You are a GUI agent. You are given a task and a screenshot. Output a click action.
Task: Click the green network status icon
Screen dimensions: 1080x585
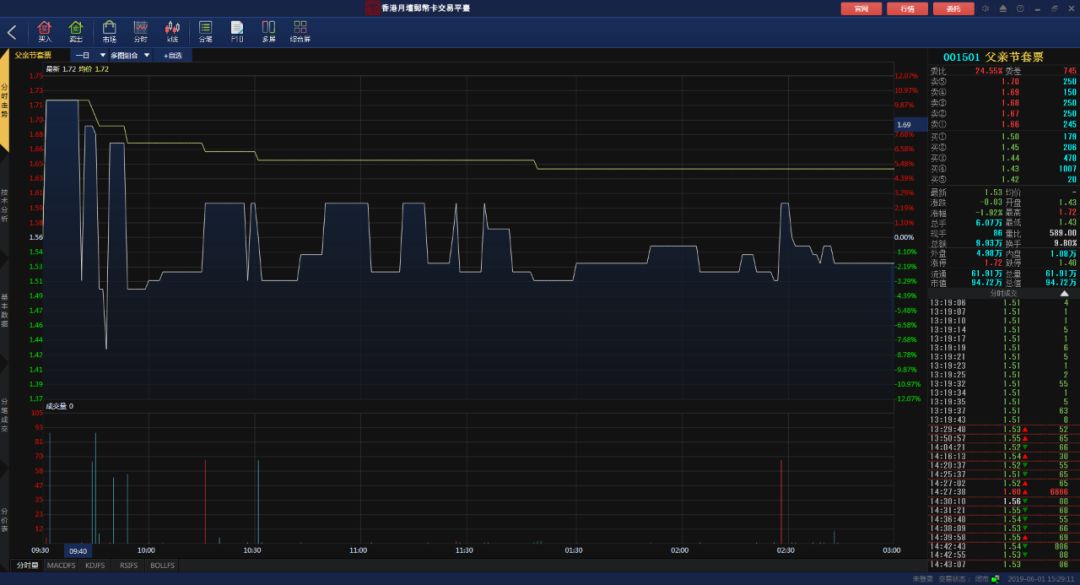pyautogui.click(x=995, y=579)
